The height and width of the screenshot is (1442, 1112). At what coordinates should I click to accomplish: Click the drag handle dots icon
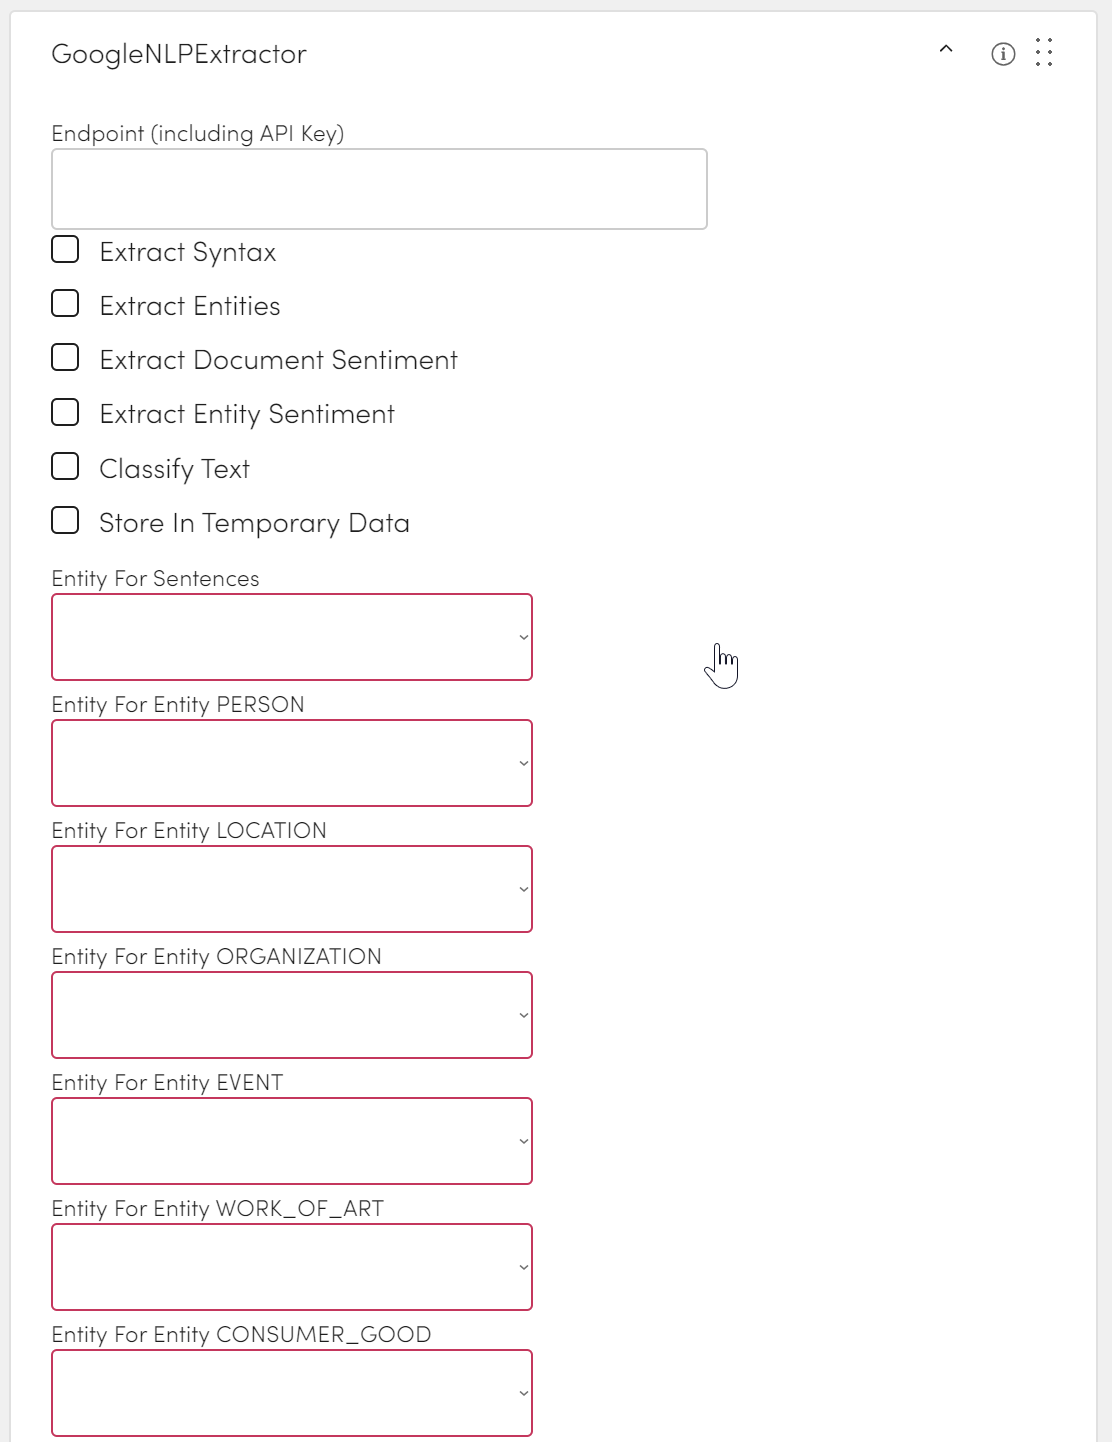[1044, 53]
